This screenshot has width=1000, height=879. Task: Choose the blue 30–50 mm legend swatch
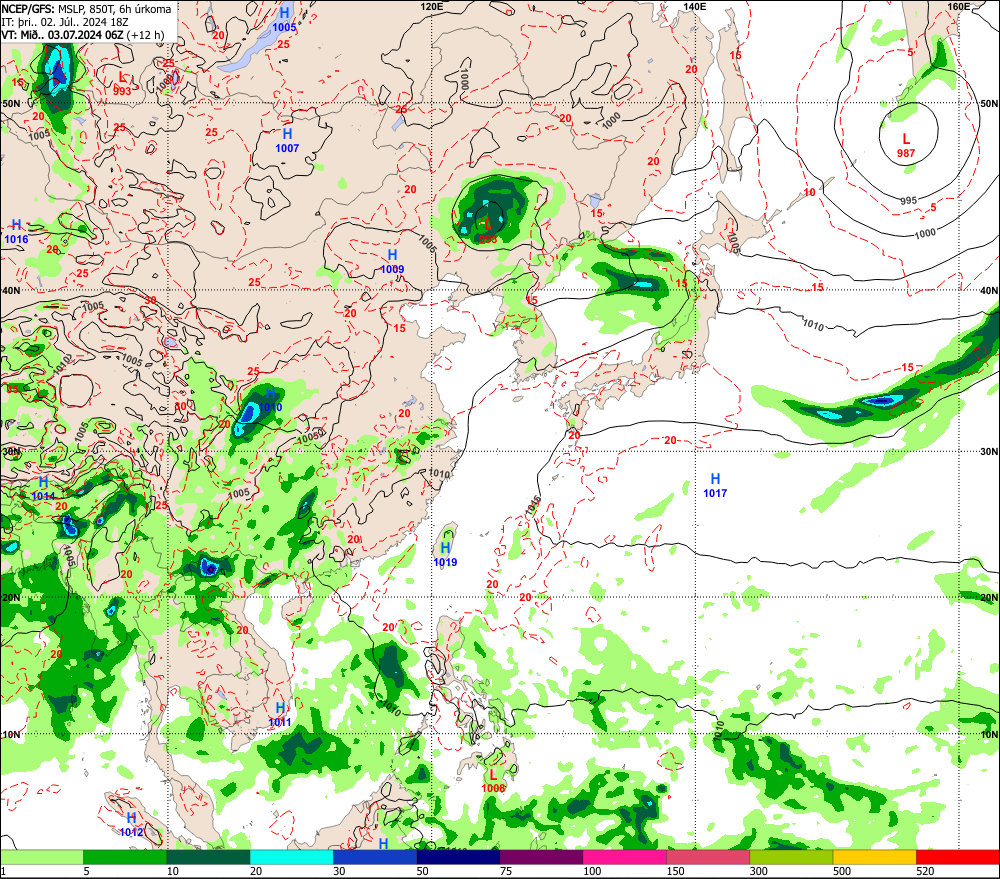tap(375, 857)
